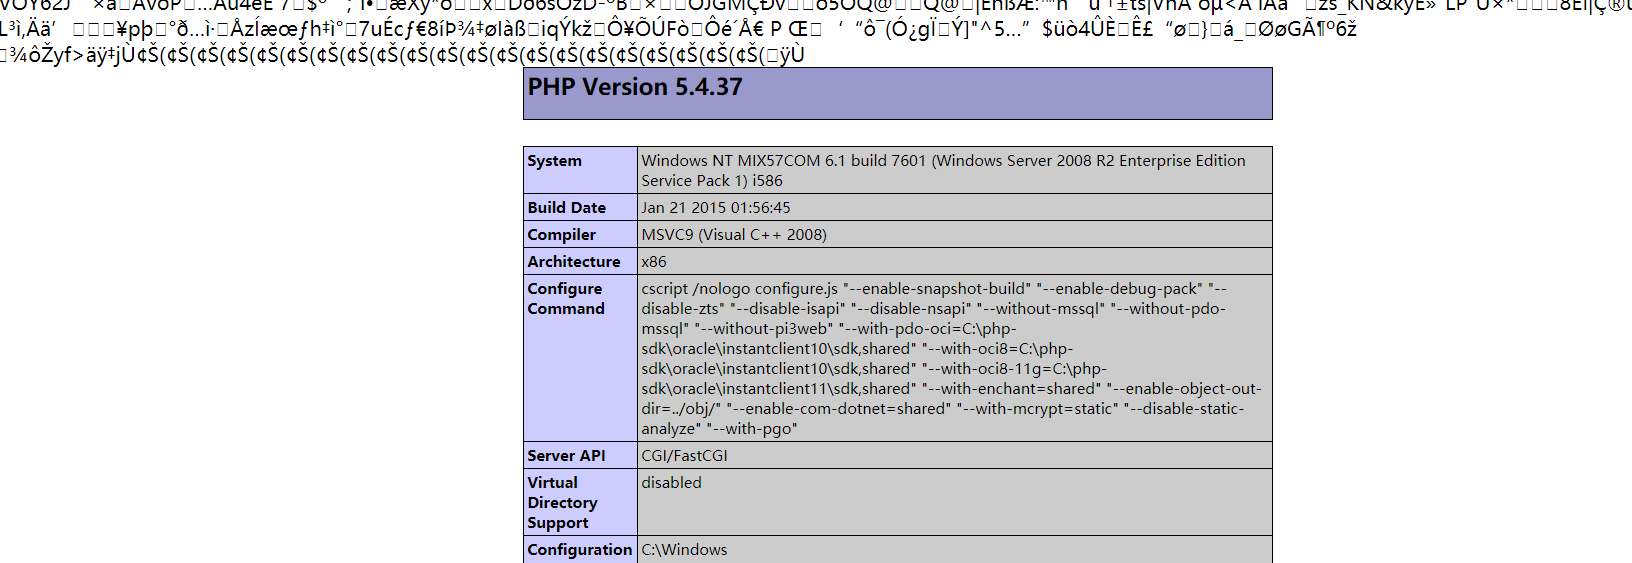This screenshot has height=563, width=1632.
Task: Click the disabled value cell
Action: point(672,483)
